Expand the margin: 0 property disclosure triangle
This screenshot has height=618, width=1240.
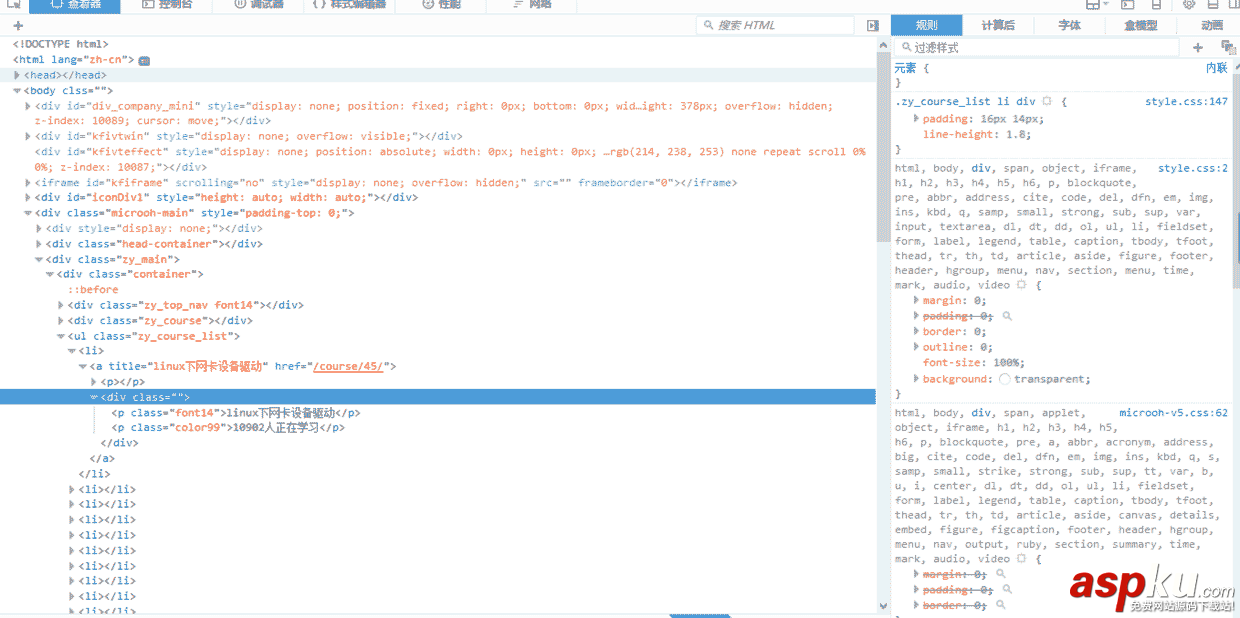[916, 300]
